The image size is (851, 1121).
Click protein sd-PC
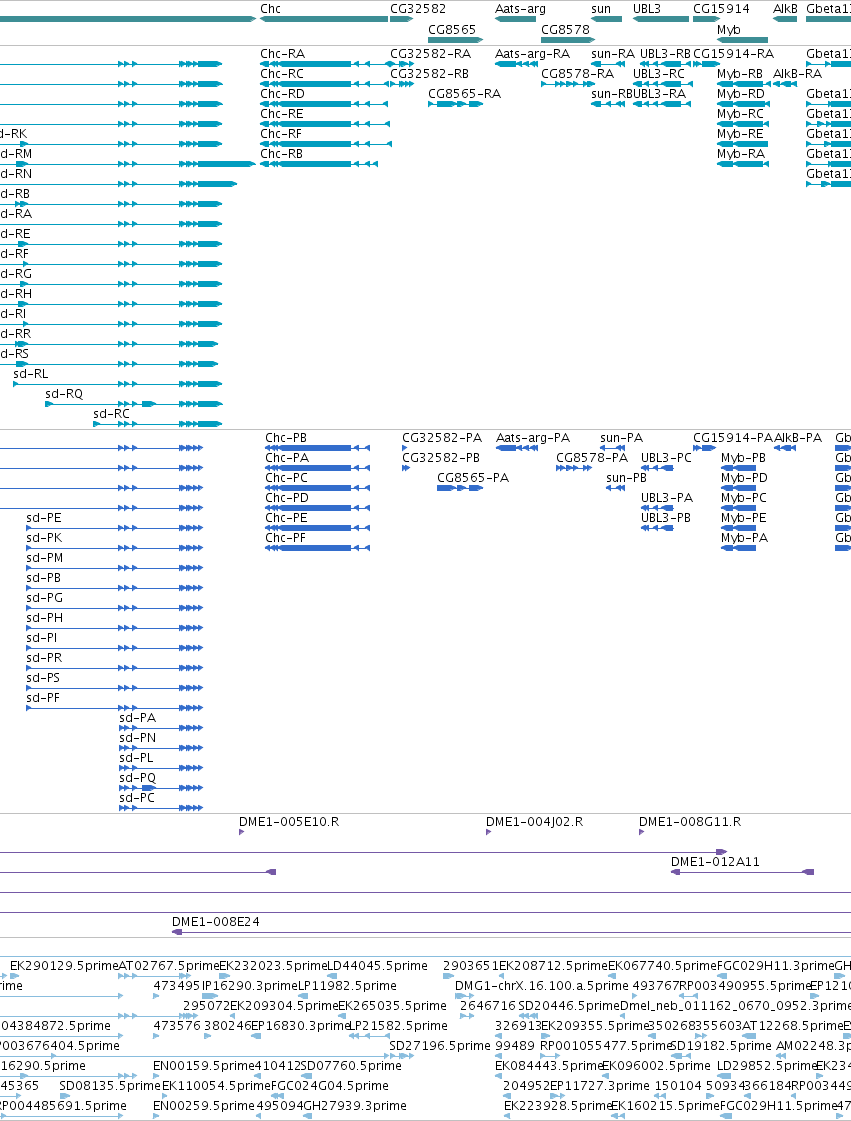click(x=161, y=808)
